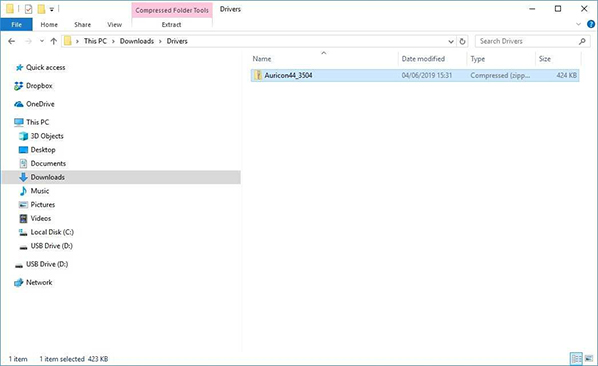This screenshot has width=598, height=366.
Task: Click the Explorer folder icon in title bar
Action: tap(10, 9)
